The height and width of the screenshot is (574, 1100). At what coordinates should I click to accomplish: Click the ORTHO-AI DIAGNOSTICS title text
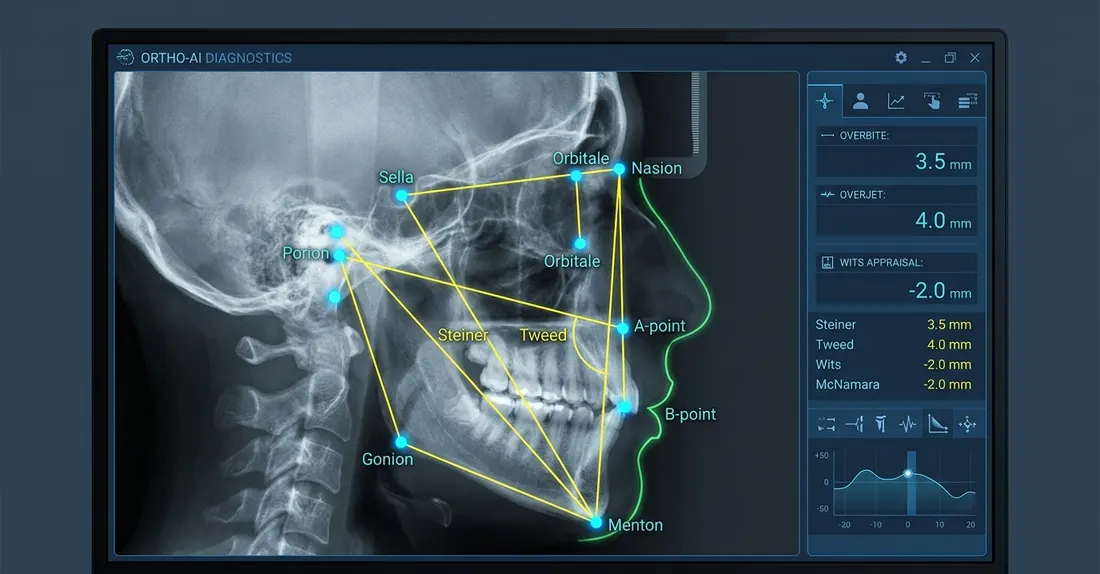click(216, 58)
